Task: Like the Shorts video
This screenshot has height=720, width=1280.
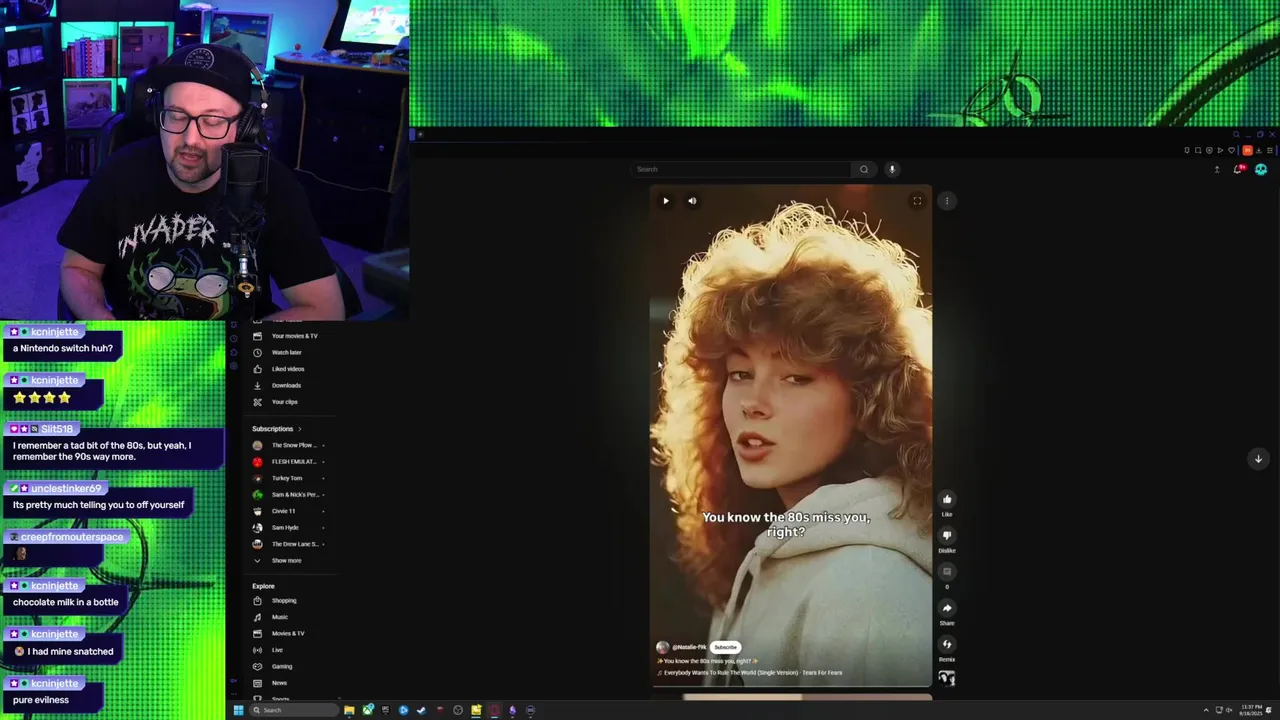Action: pos(947,499)
